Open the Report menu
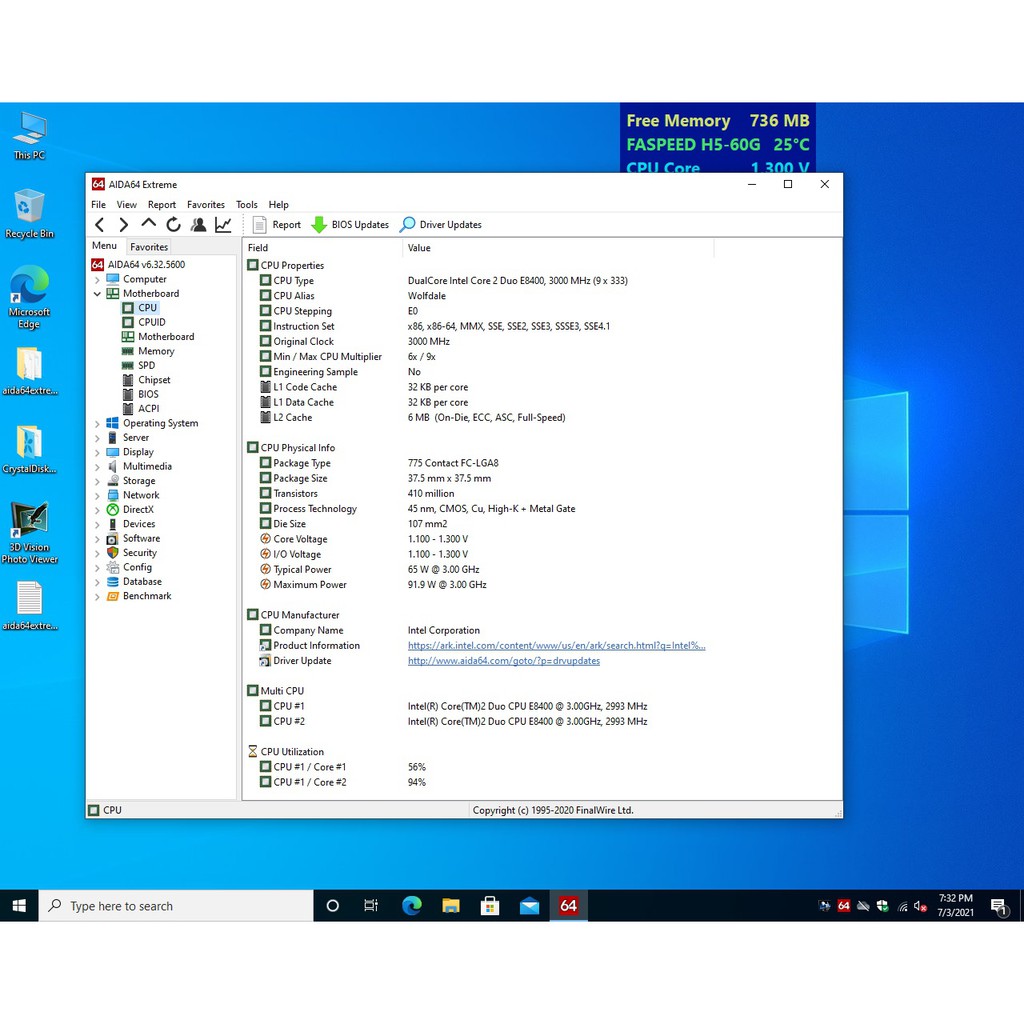Image resolution: width=1024 pixels, height=1024 pixels. (x=161, y=204)
